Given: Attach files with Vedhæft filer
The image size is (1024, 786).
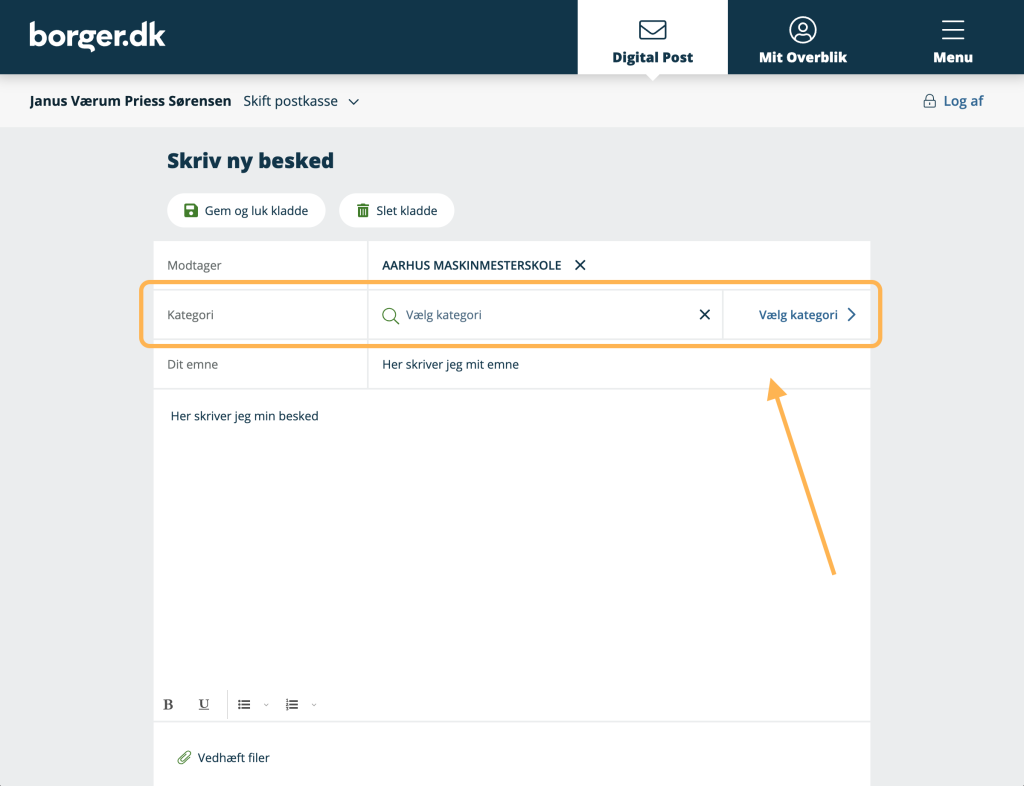Looking at the screenshot, I should tap(224, 758).
